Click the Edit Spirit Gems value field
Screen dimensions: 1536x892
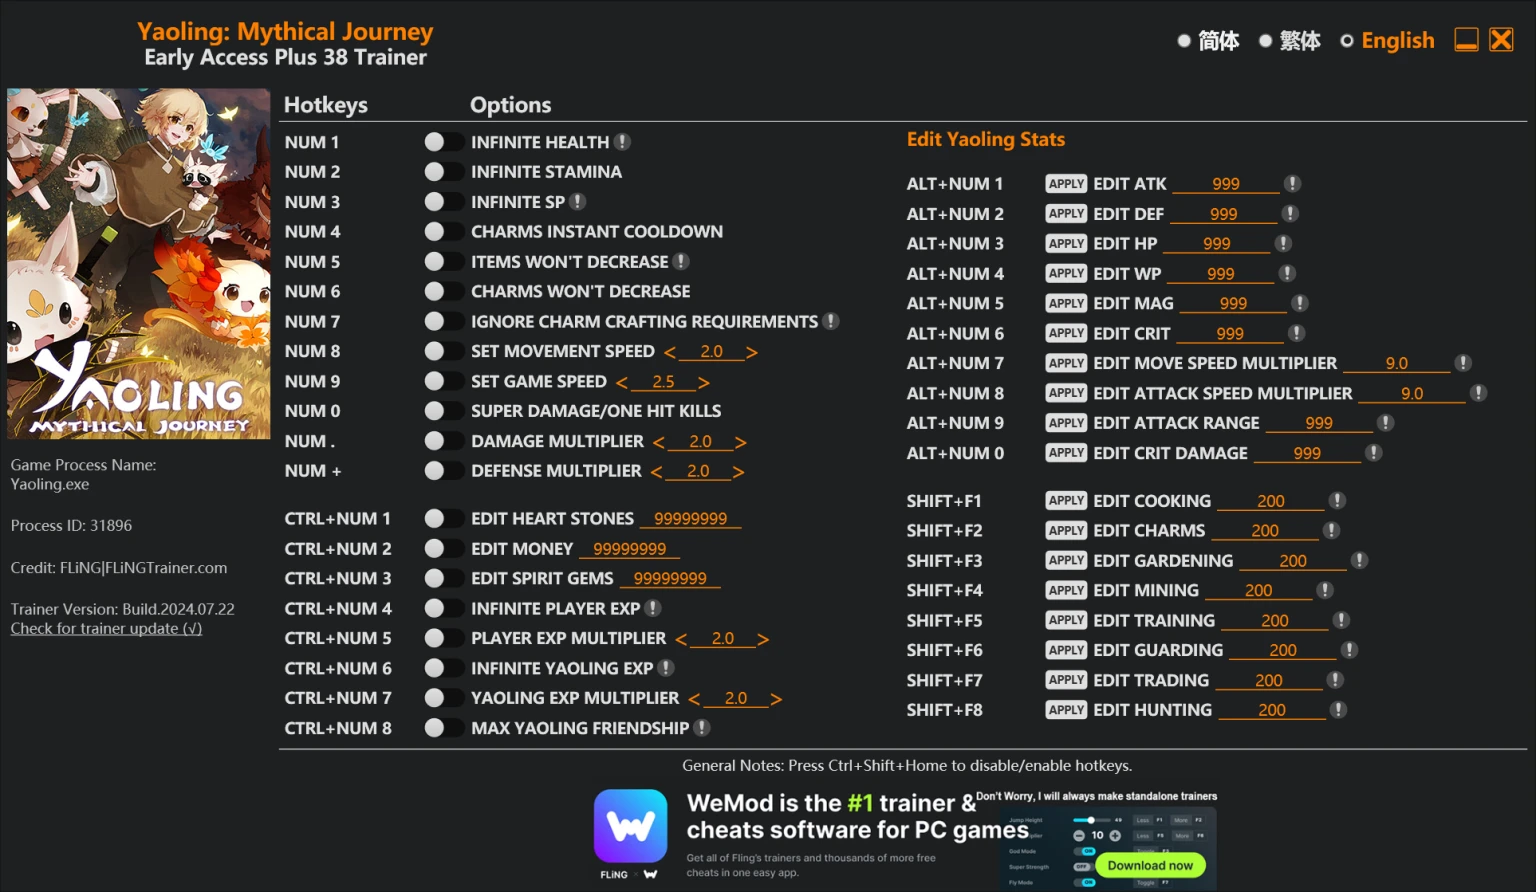670,579
